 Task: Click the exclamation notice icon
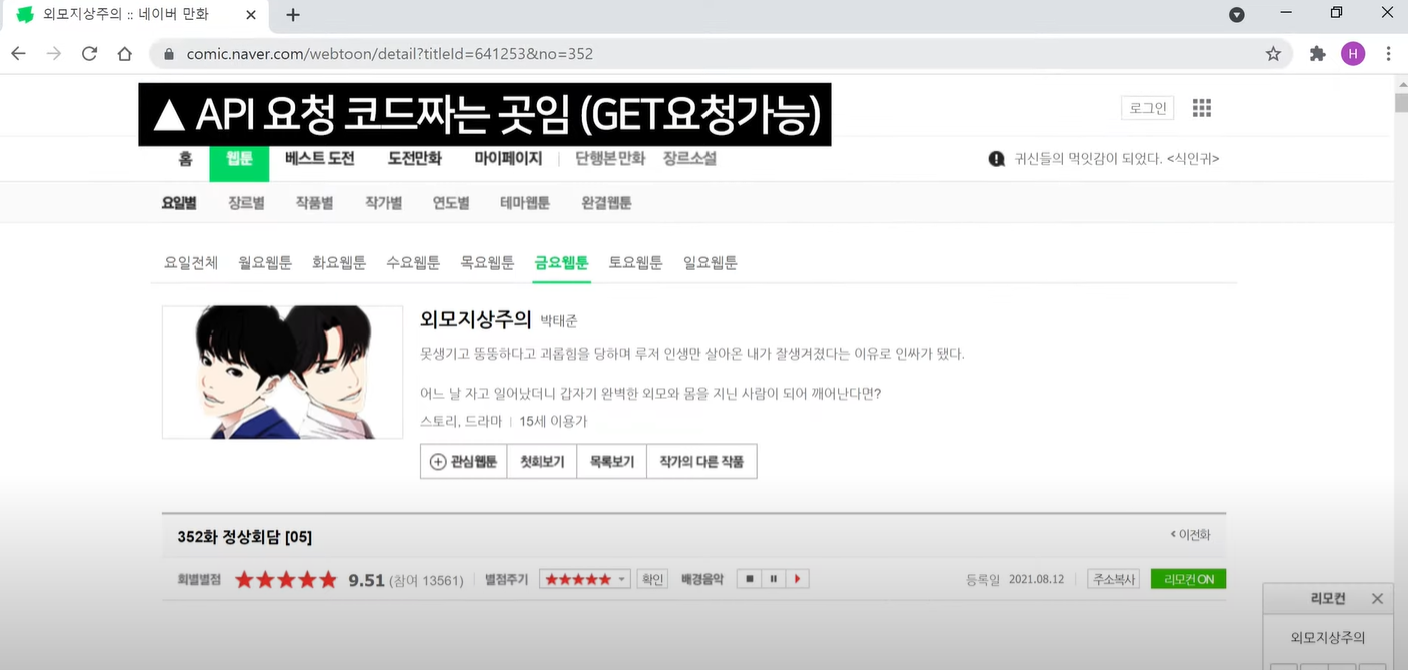click(996, 159)
